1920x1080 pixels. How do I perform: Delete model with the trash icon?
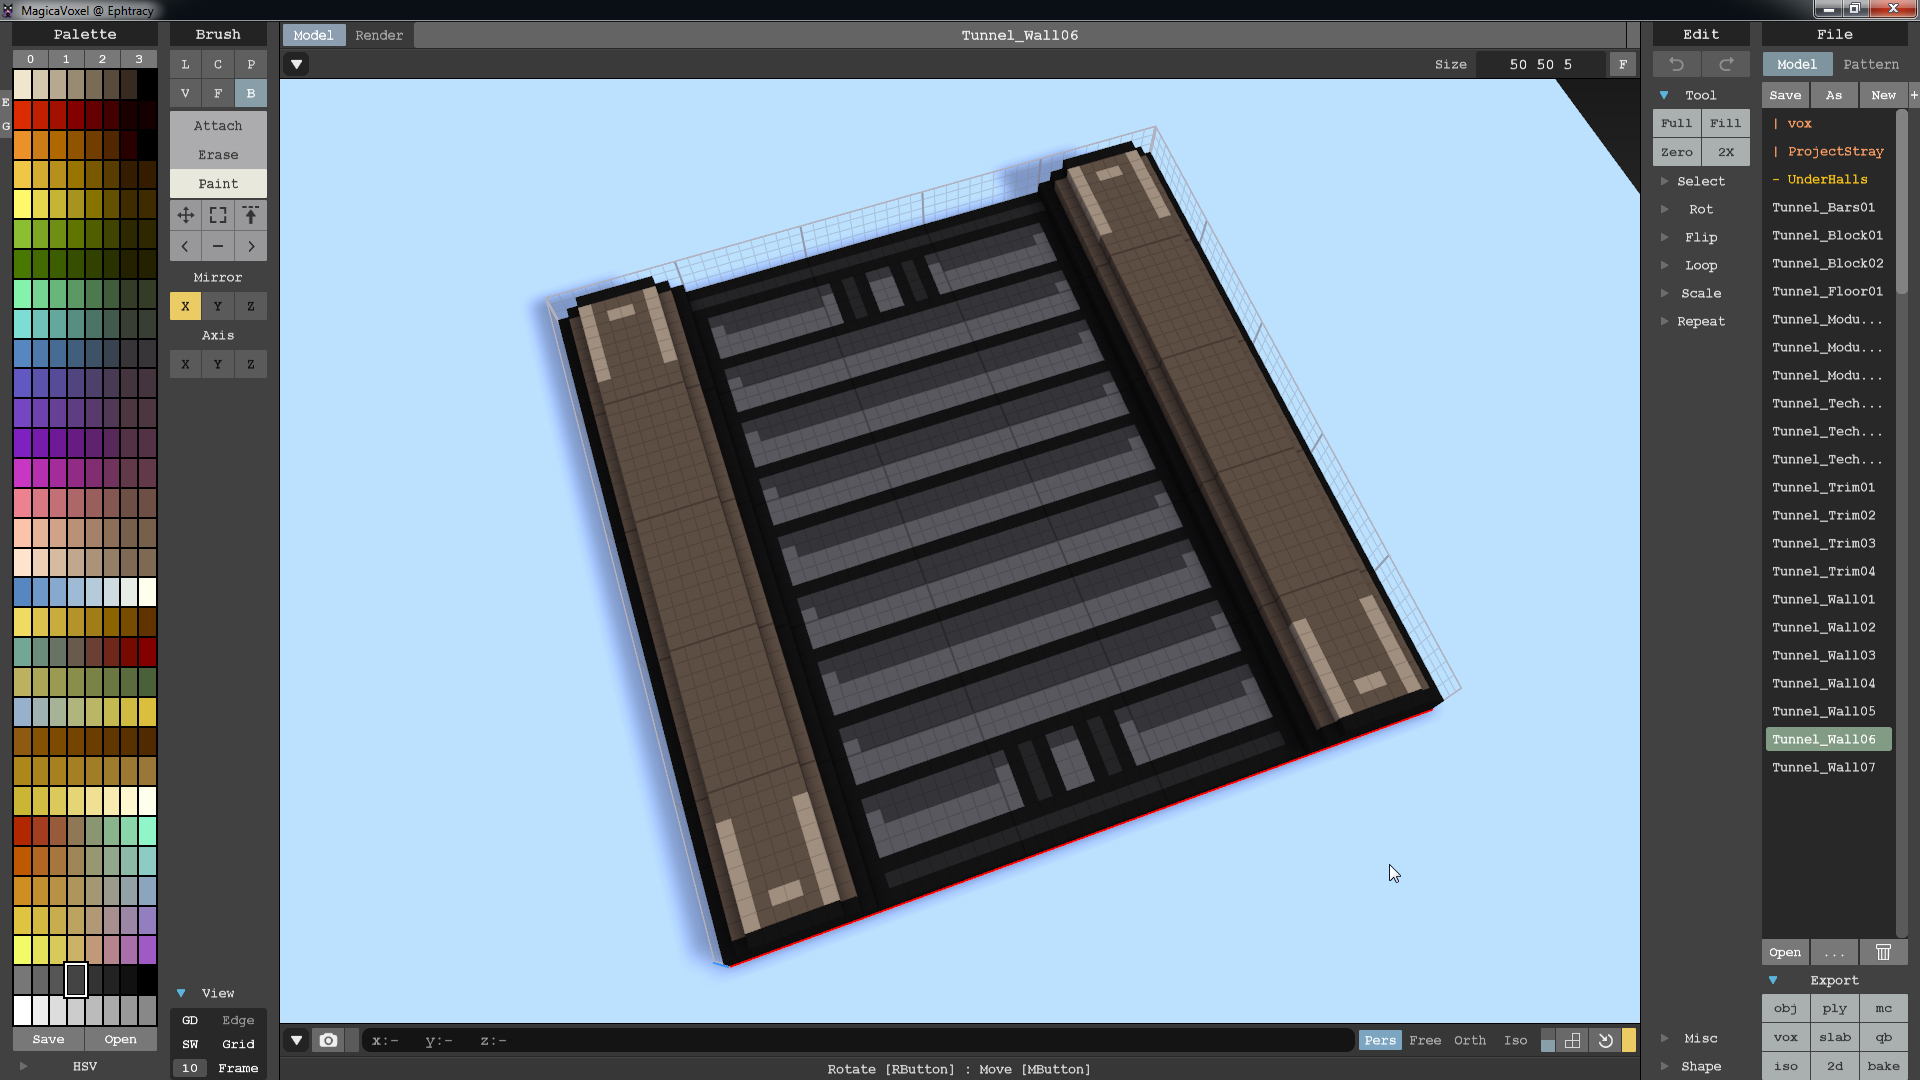pyautogui.click(x=1883, y=952)
